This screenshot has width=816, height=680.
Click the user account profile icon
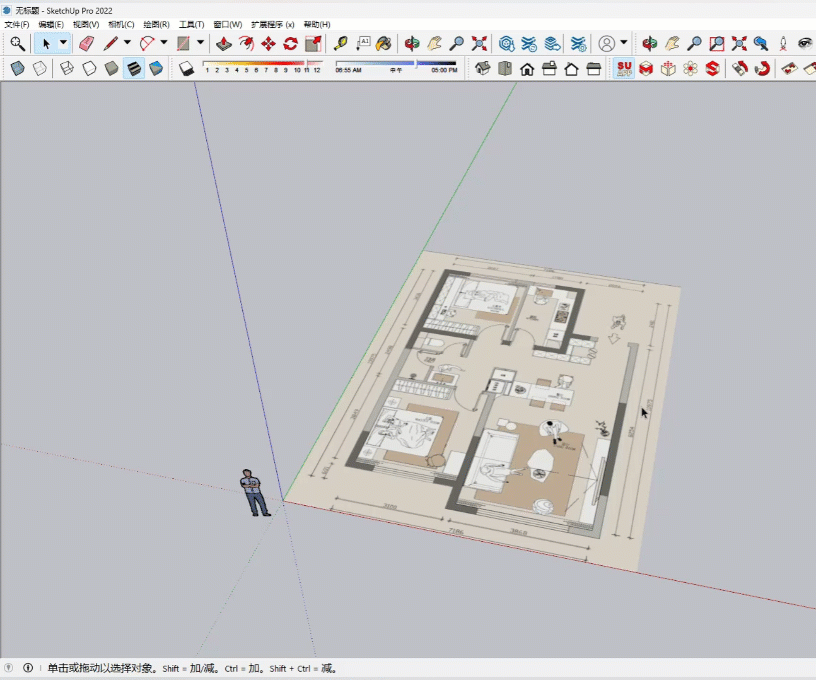[607, 44]
